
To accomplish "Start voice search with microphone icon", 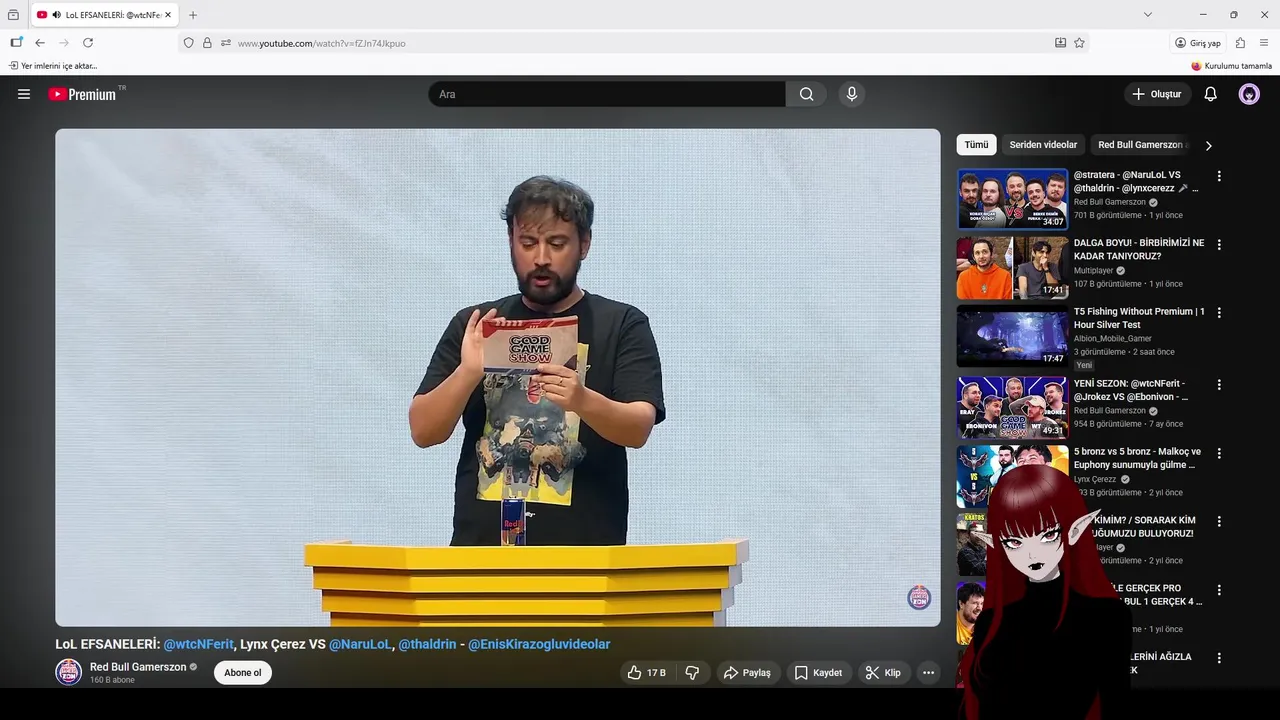I will click(x=851, y=94).
